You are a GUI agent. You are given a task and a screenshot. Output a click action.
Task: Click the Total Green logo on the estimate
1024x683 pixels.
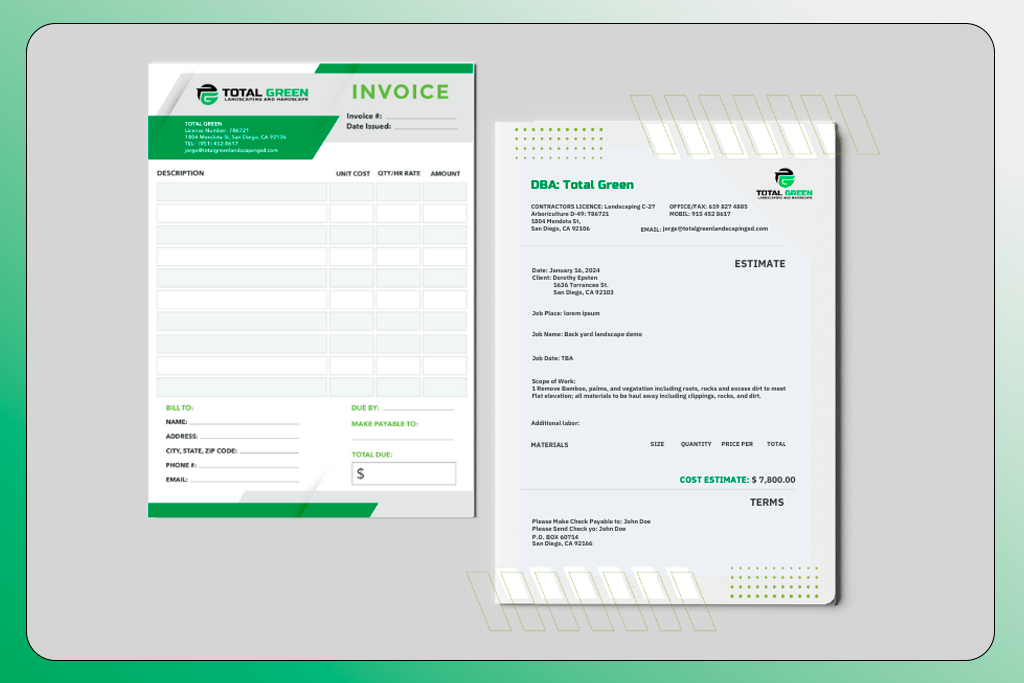(x=784, y=184)
